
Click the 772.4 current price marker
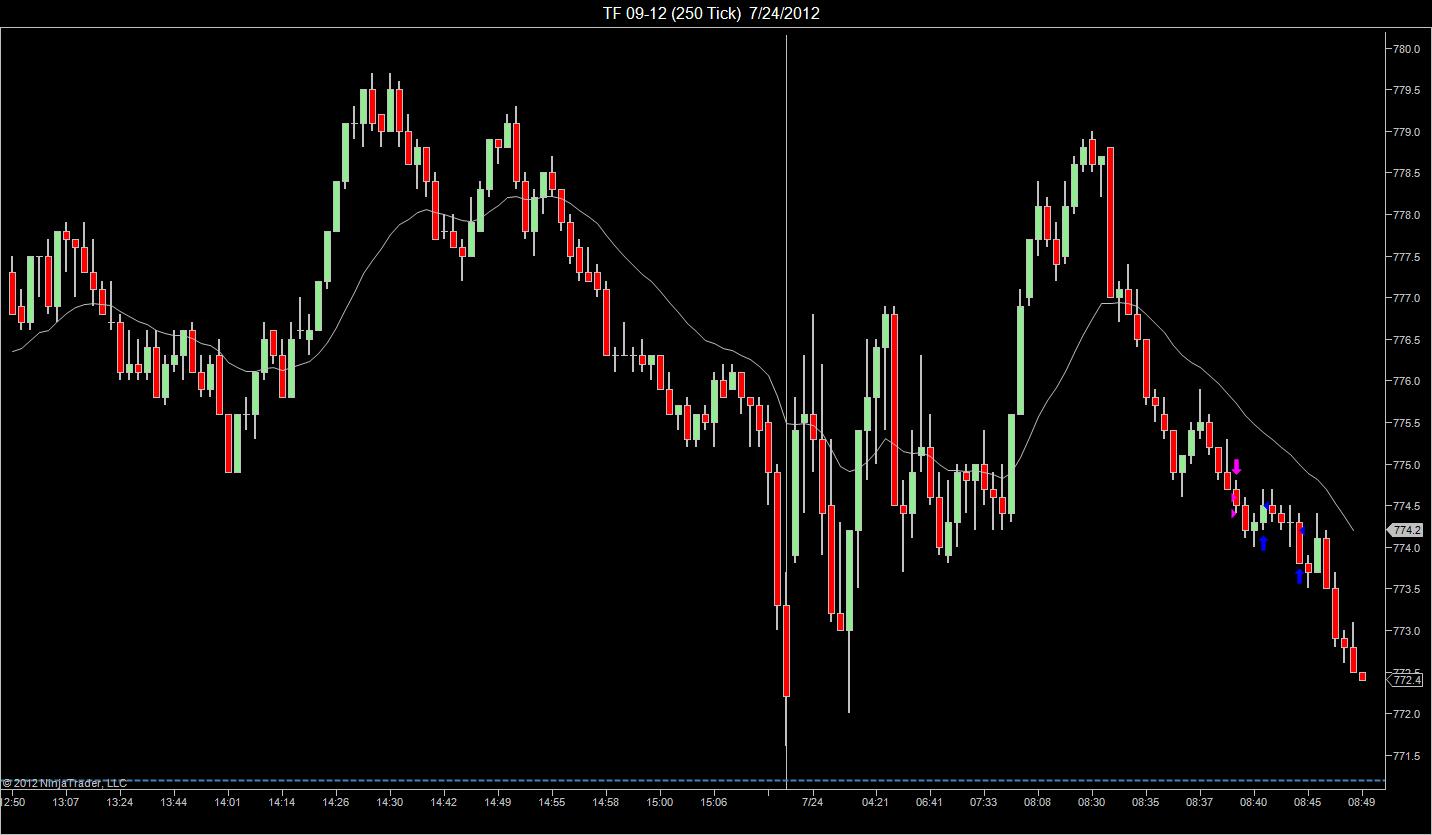1406,680
